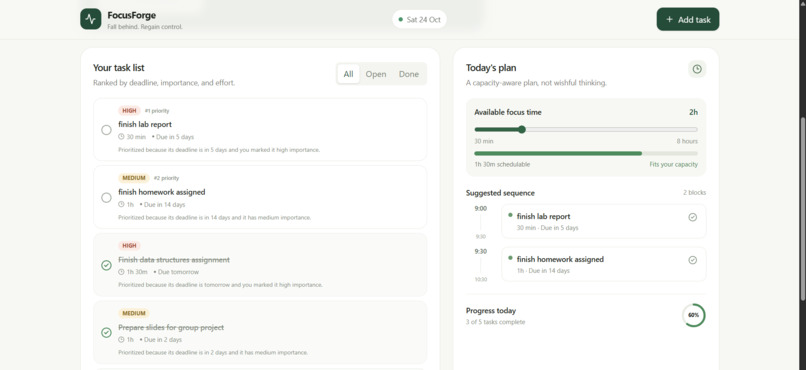Click the '2h' focus time value
Image resolution: width=806 pixels, height=370 pixels.
point(693,112)
